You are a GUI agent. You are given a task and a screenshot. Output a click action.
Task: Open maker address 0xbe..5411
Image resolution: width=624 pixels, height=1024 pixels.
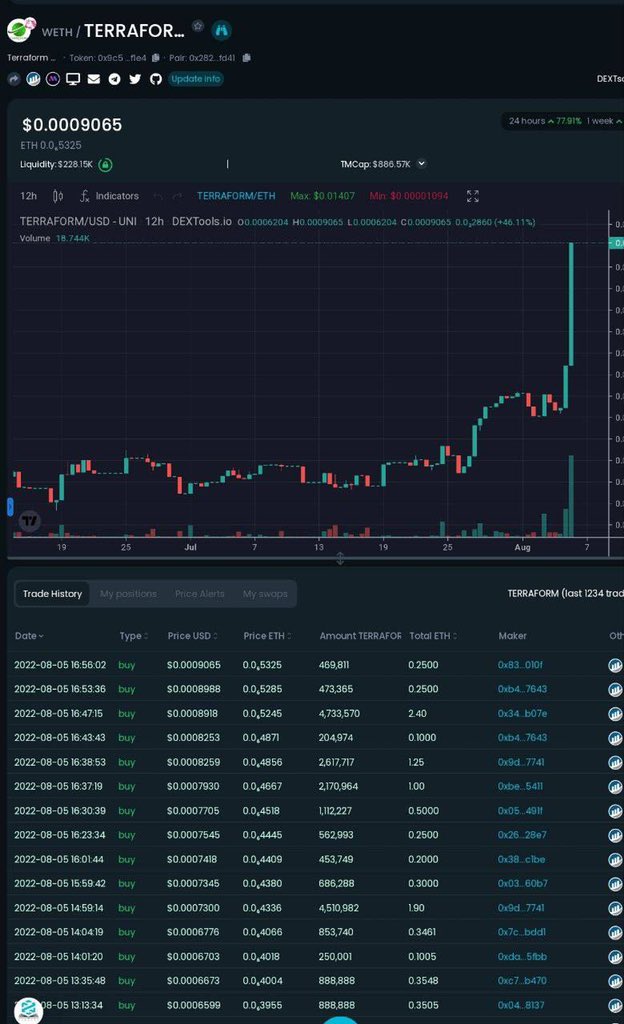520,787
